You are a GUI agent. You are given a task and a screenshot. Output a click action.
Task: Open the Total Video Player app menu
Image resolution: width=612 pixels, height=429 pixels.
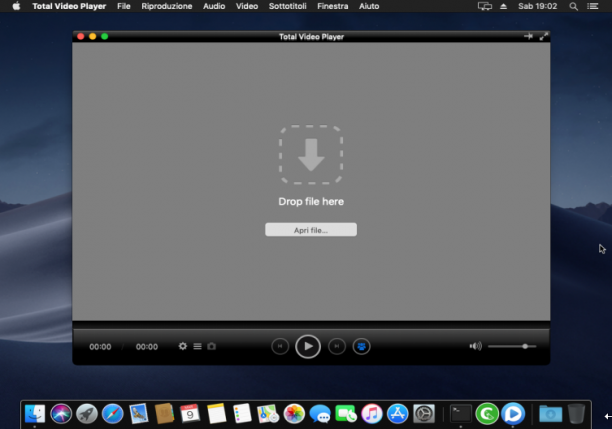pos(69,6)
